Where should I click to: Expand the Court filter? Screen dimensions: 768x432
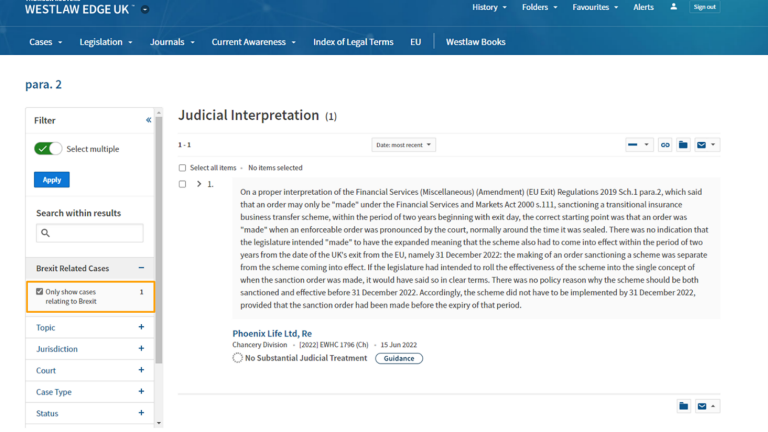(x=141, y=370)
